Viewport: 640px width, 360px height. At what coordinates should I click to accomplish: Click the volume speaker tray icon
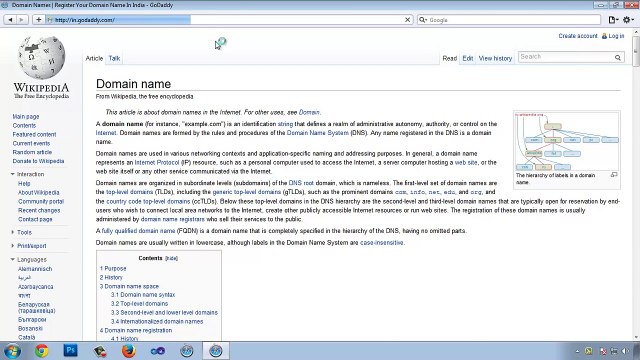point(625,351)
